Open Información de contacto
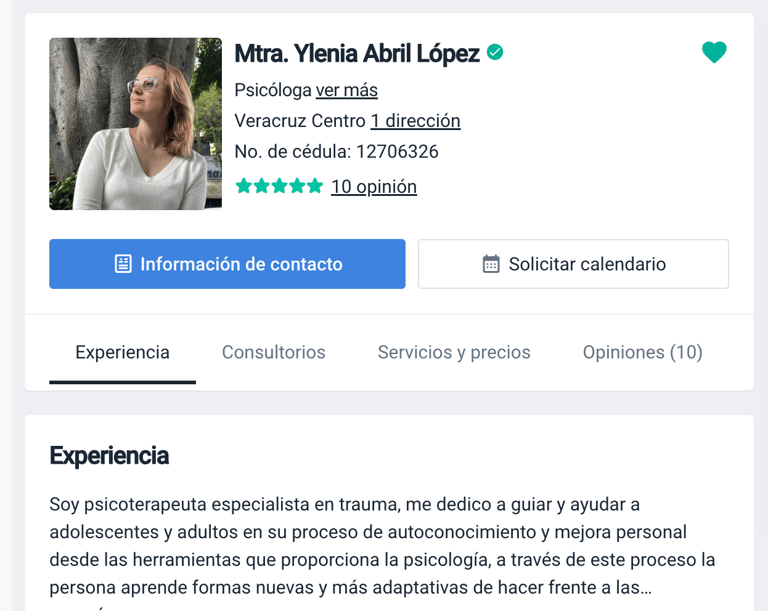The width and height of the screenshot is (768, 611). click(x=227, y=264)
